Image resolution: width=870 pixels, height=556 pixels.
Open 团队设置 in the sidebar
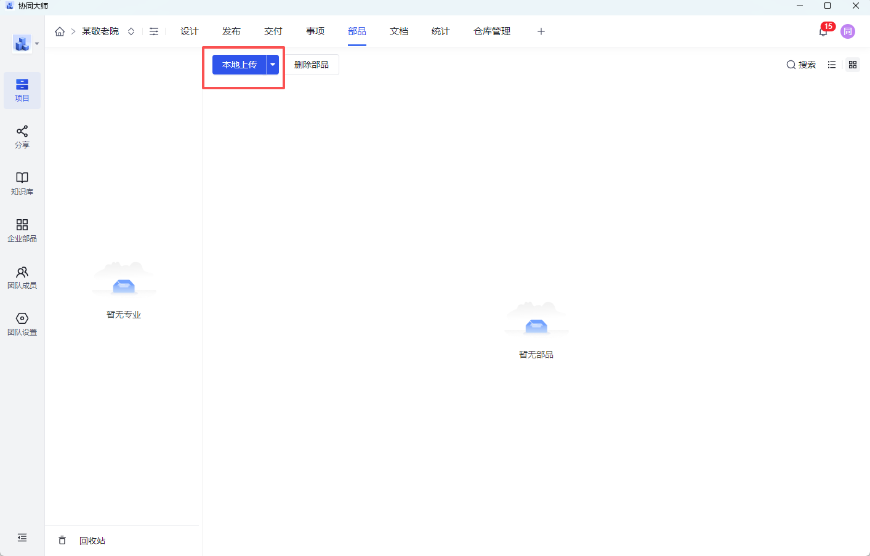click(x=22, y=324)
